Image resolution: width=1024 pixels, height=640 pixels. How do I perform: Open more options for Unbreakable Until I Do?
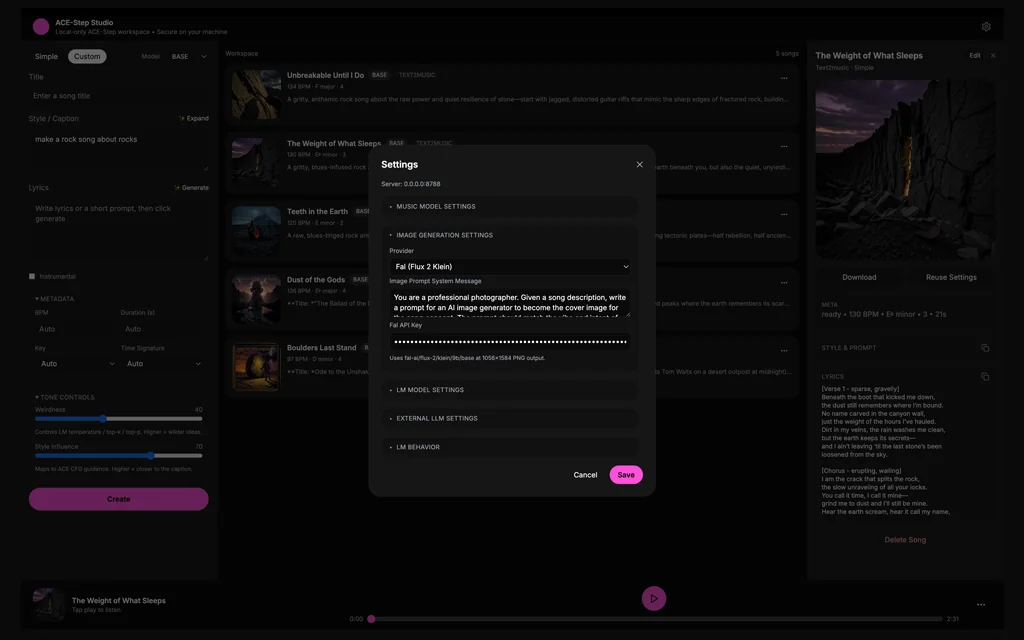pyautogui.click(x=784, y=78)
